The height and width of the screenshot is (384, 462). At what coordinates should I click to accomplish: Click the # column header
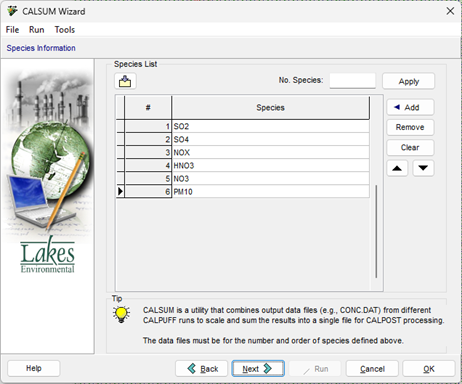(148, 107)
